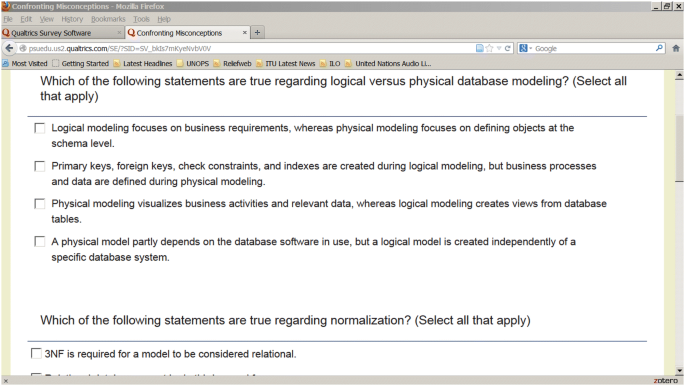Click the zotero status bar label

(666, 381)
